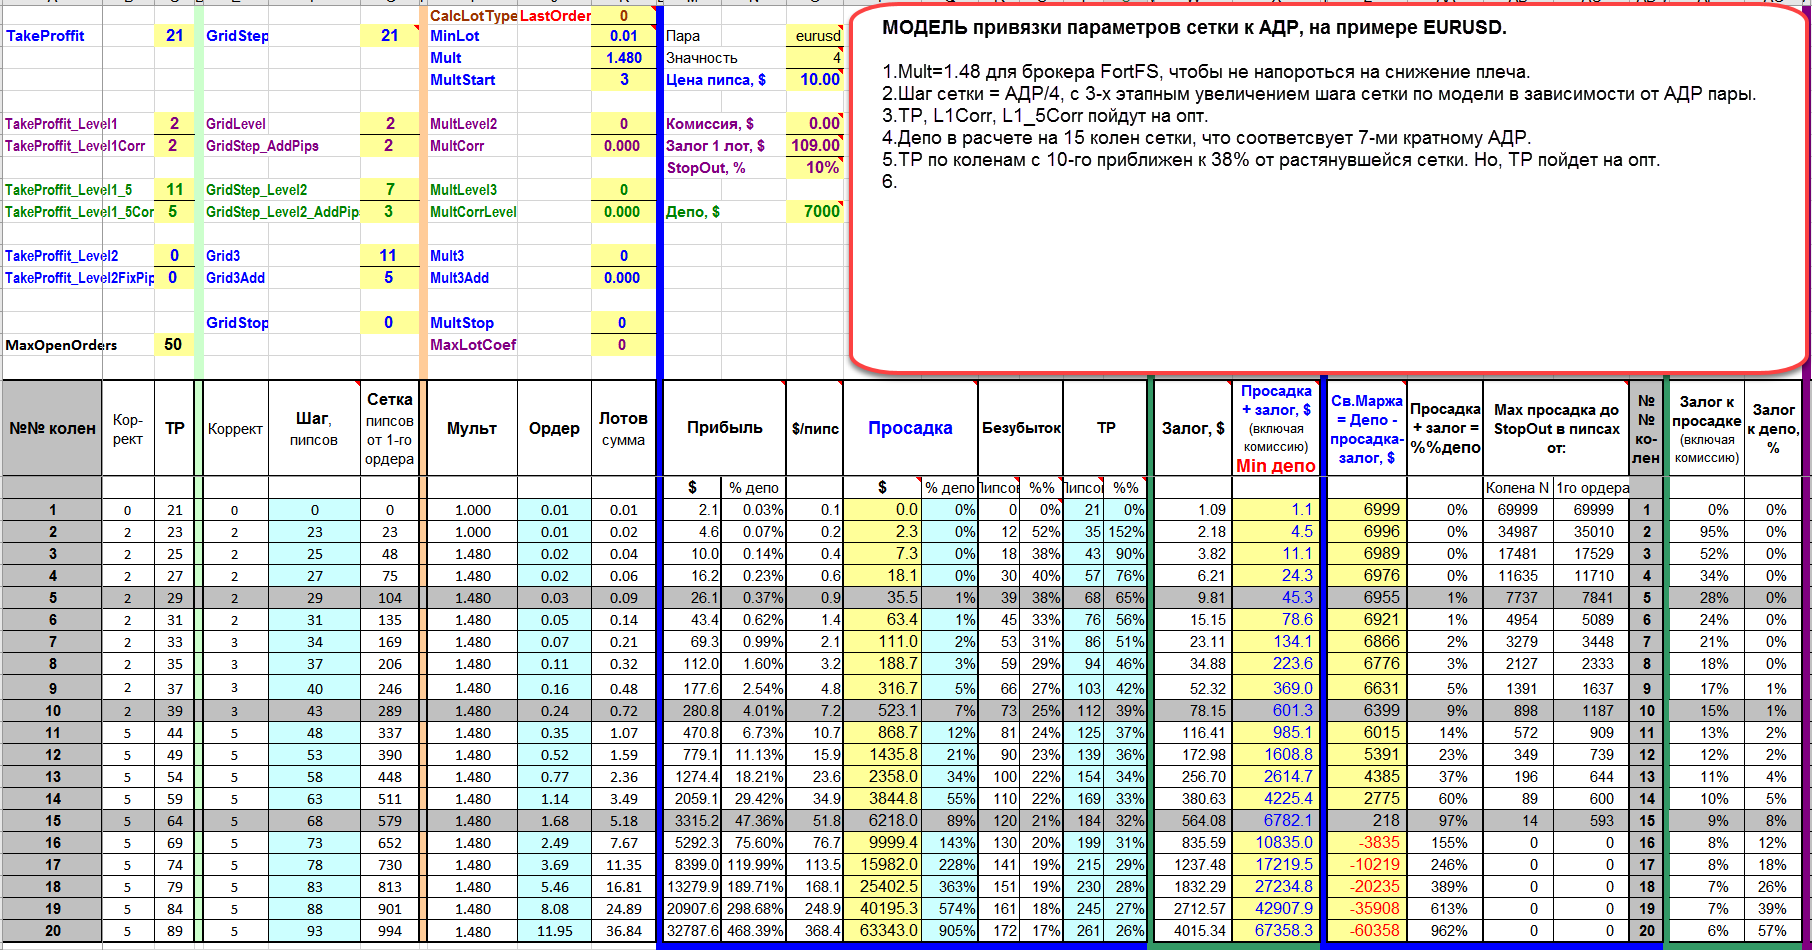This screenshot has height=950, width=1812.
Task: Select the Сетка пипсов от 1-го ордера header
Action: click(x=390, y=428)
